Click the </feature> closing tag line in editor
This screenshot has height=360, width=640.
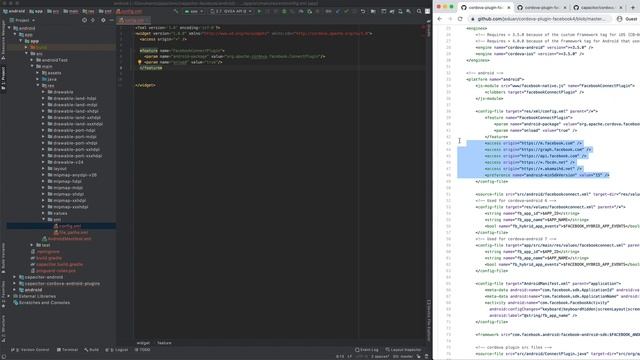[151, 68]
